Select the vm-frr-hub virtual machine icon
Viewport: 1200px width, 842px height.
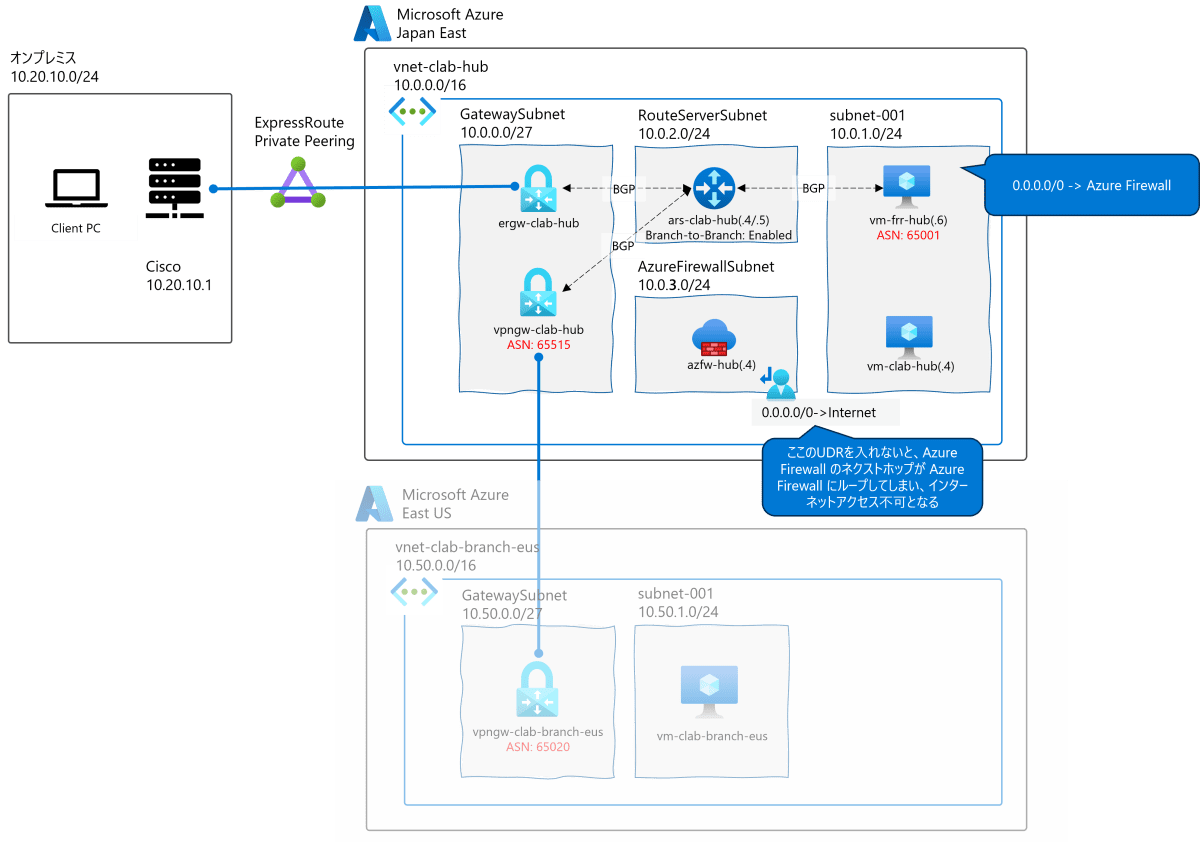click(906, 188)
